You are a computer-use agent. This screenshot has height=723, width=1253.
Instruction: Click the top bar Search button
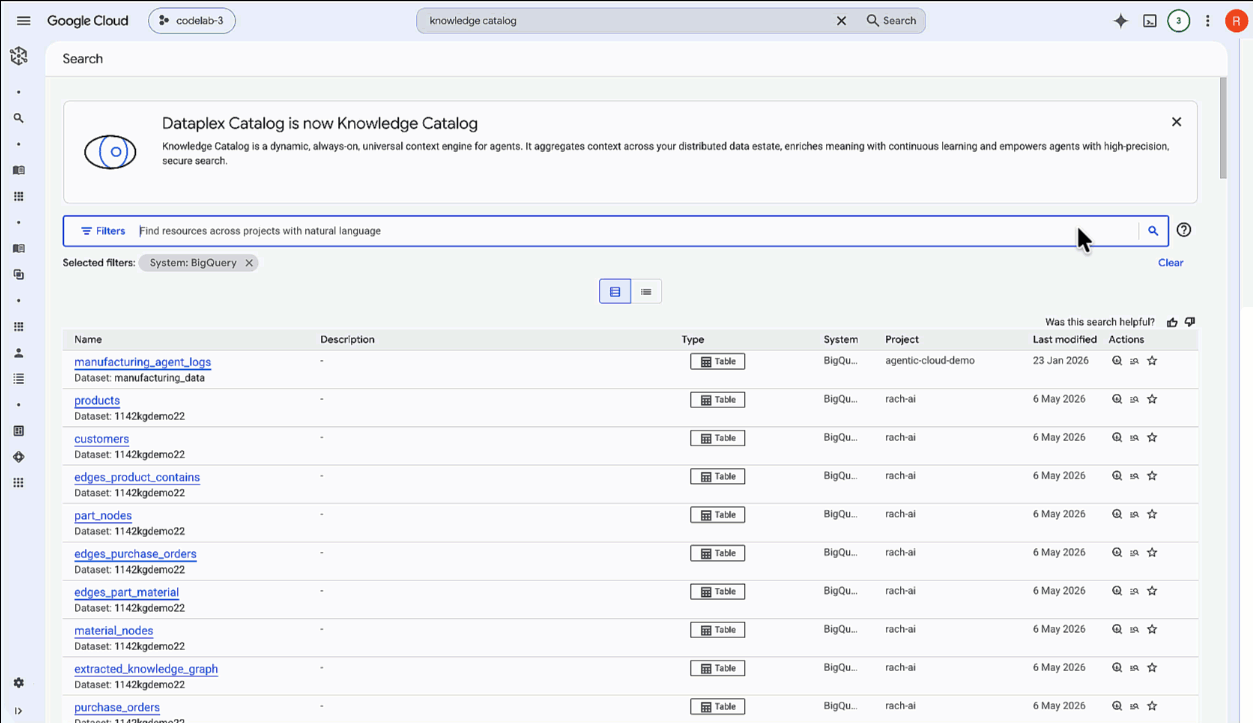891,20
